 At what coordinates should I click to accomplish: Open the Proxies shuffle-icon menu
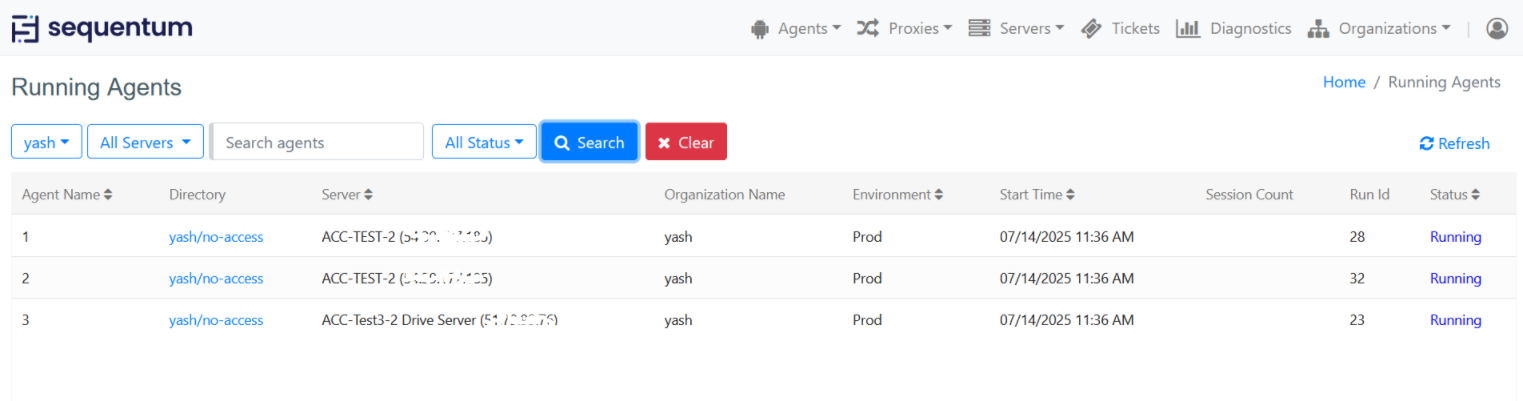click(x=904, y=29)
